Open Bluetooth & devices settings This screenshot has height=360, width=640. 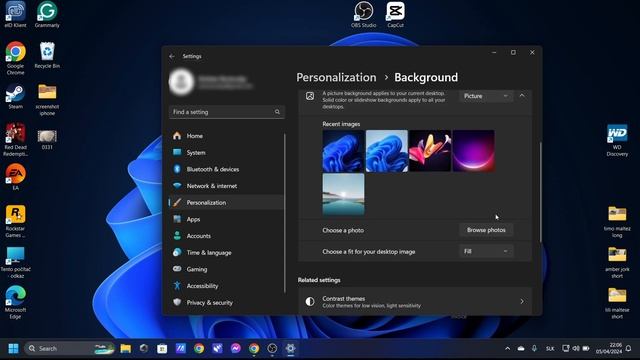click(x=227, y=169)
